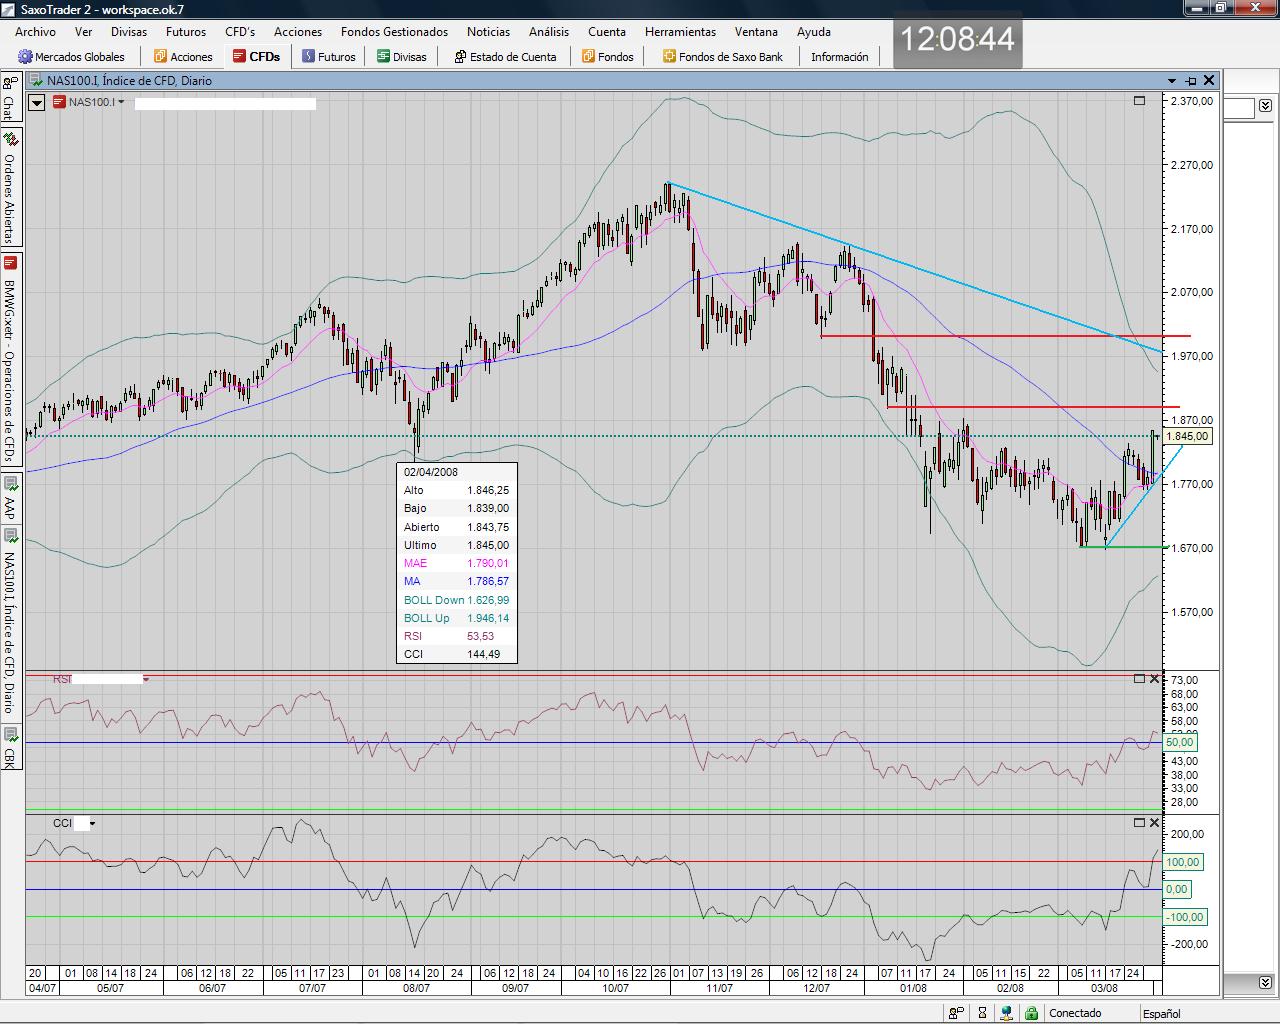The width and height of the screenshot is (1280, 1024).
Task: Open the Mercados Globales gear icon
Action: (25, 57)
